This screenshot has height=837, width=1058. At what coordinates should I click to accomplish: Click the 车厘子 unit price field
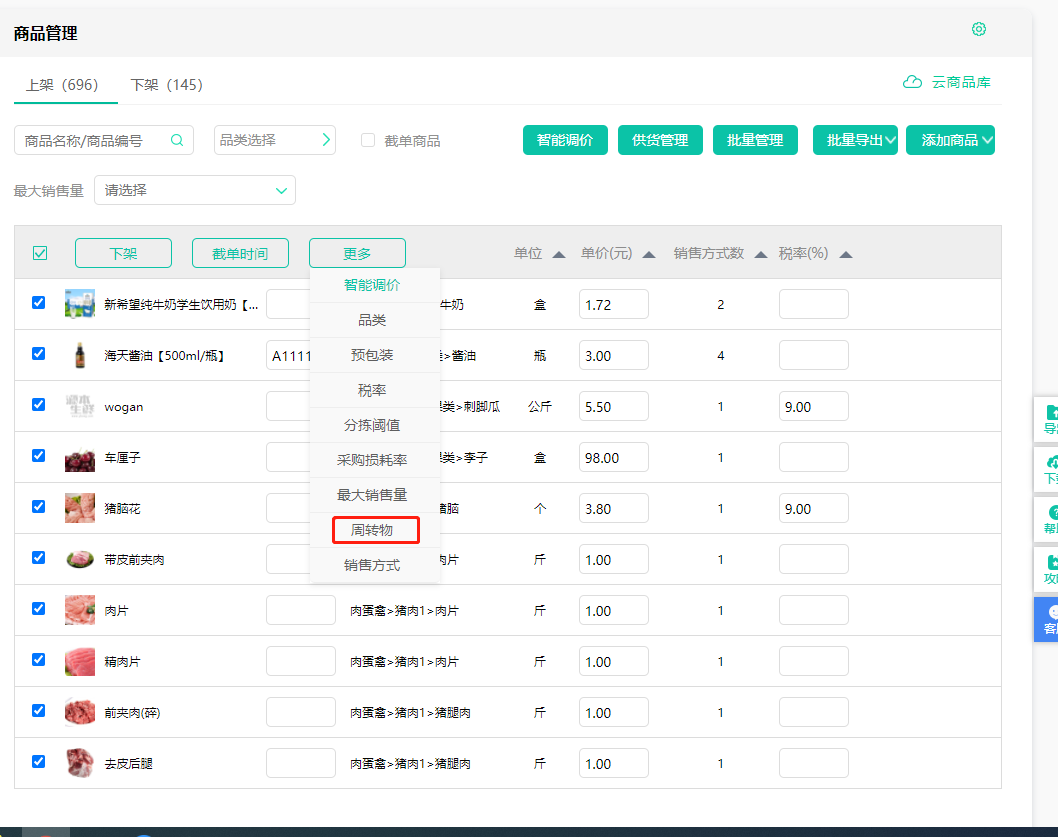click(613, 458)
